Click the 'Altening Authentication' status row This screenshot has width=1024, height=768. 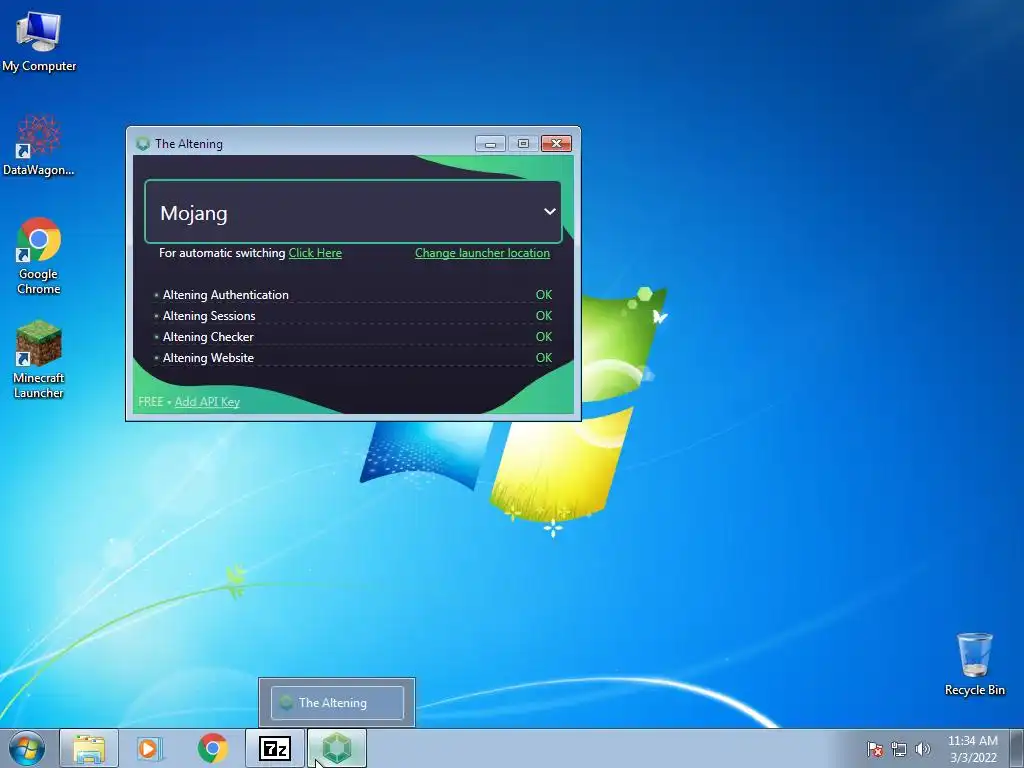[x=353, y=295]
